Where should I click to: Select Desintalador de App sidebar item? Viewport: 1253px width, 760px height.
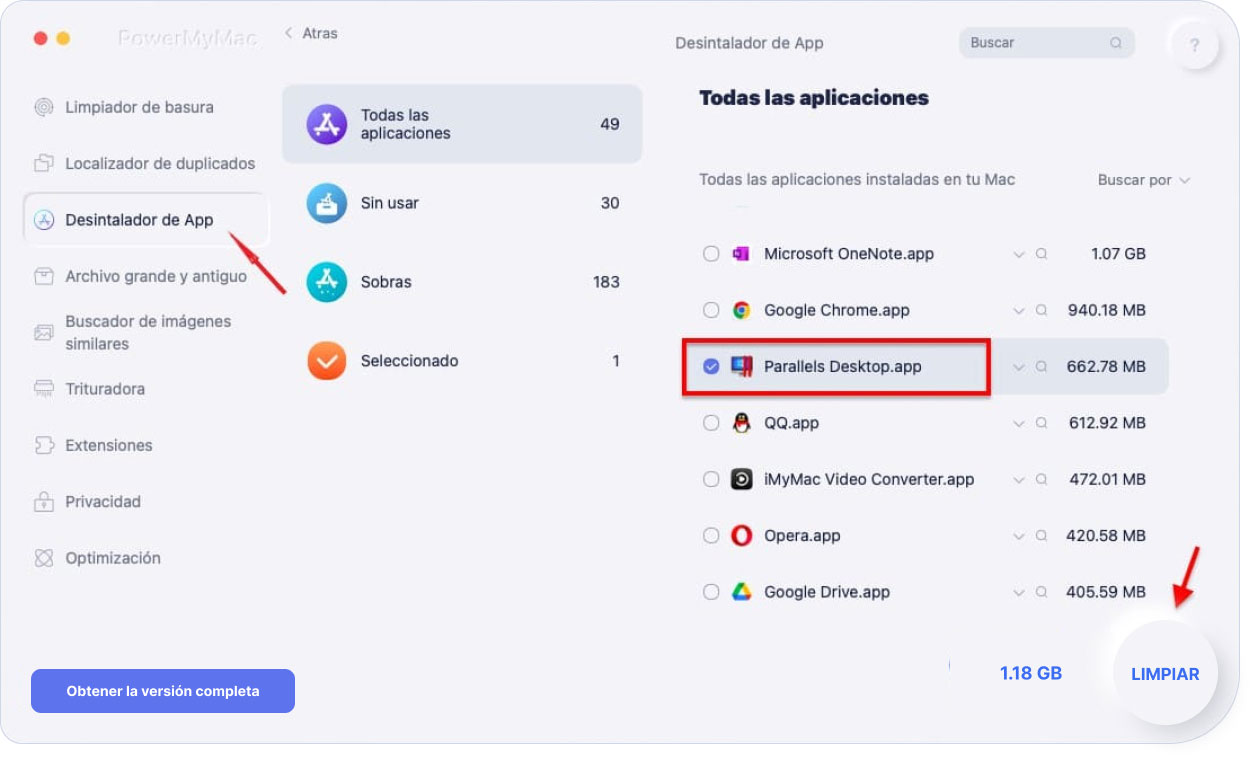click(146, 220)
